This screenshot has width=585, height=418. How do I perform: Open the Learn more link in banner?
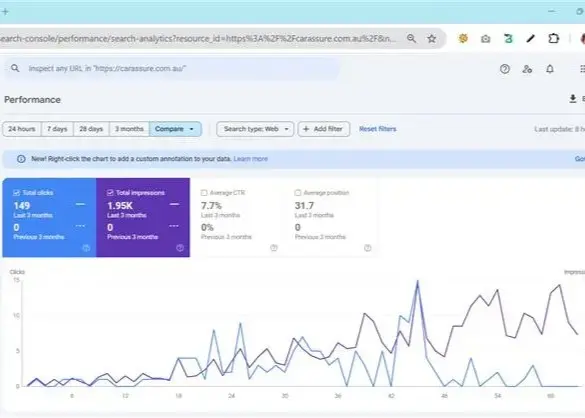(250, 159)
